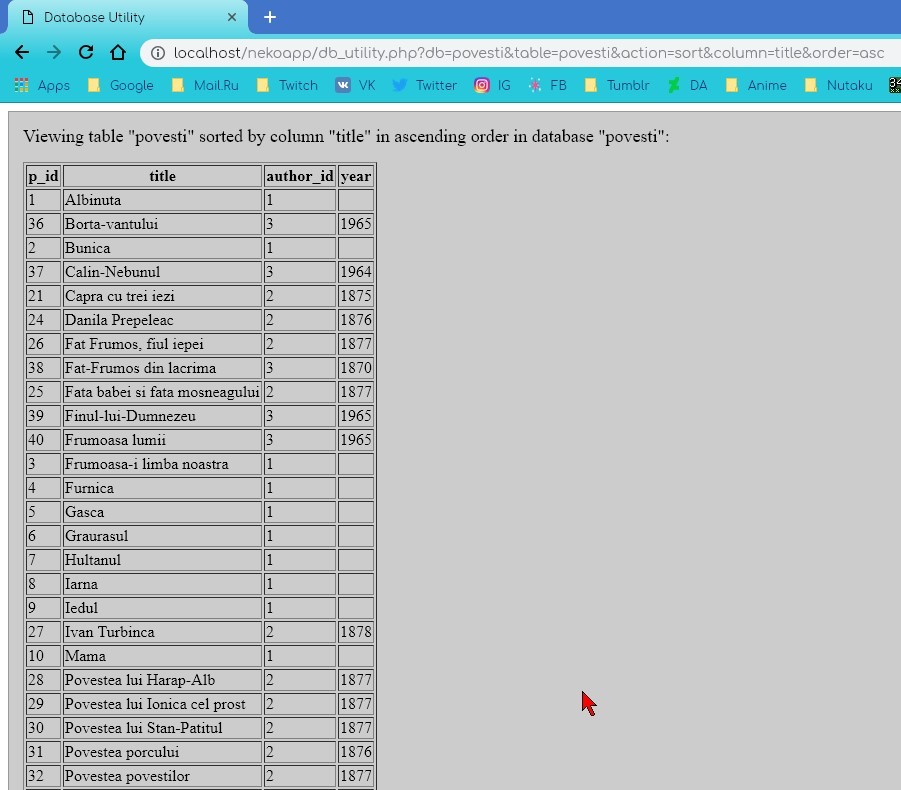Open the Anime bookmark folder
Image resolution: width=901 pixels, height=790 pixels.
(756, 86)
